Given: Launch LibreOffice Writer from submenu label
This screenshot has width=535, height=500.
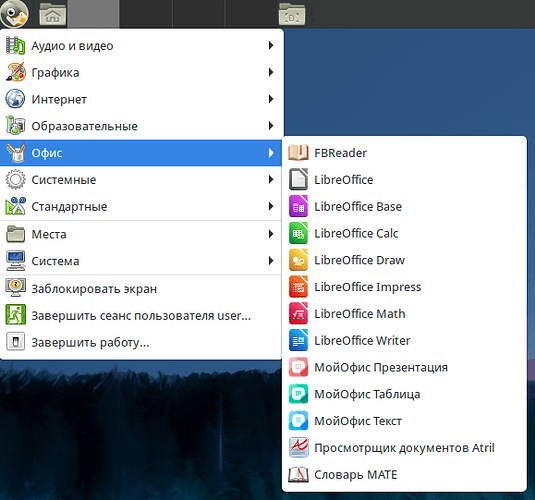Looking at the screenshot, I should (x=362, y=340).
